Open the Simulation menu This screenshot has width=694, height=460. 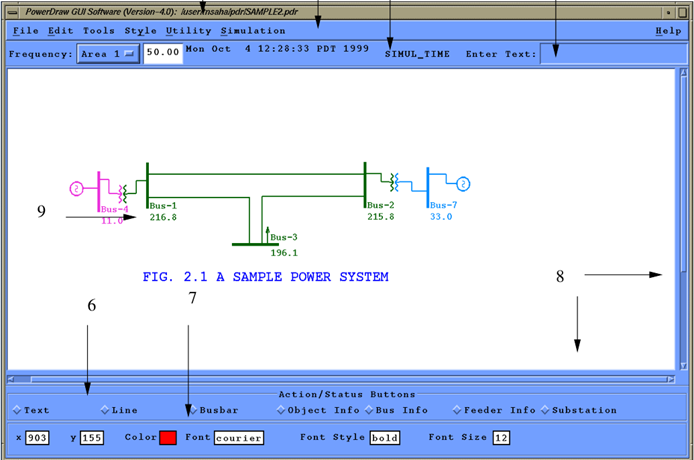pos(253,31)
